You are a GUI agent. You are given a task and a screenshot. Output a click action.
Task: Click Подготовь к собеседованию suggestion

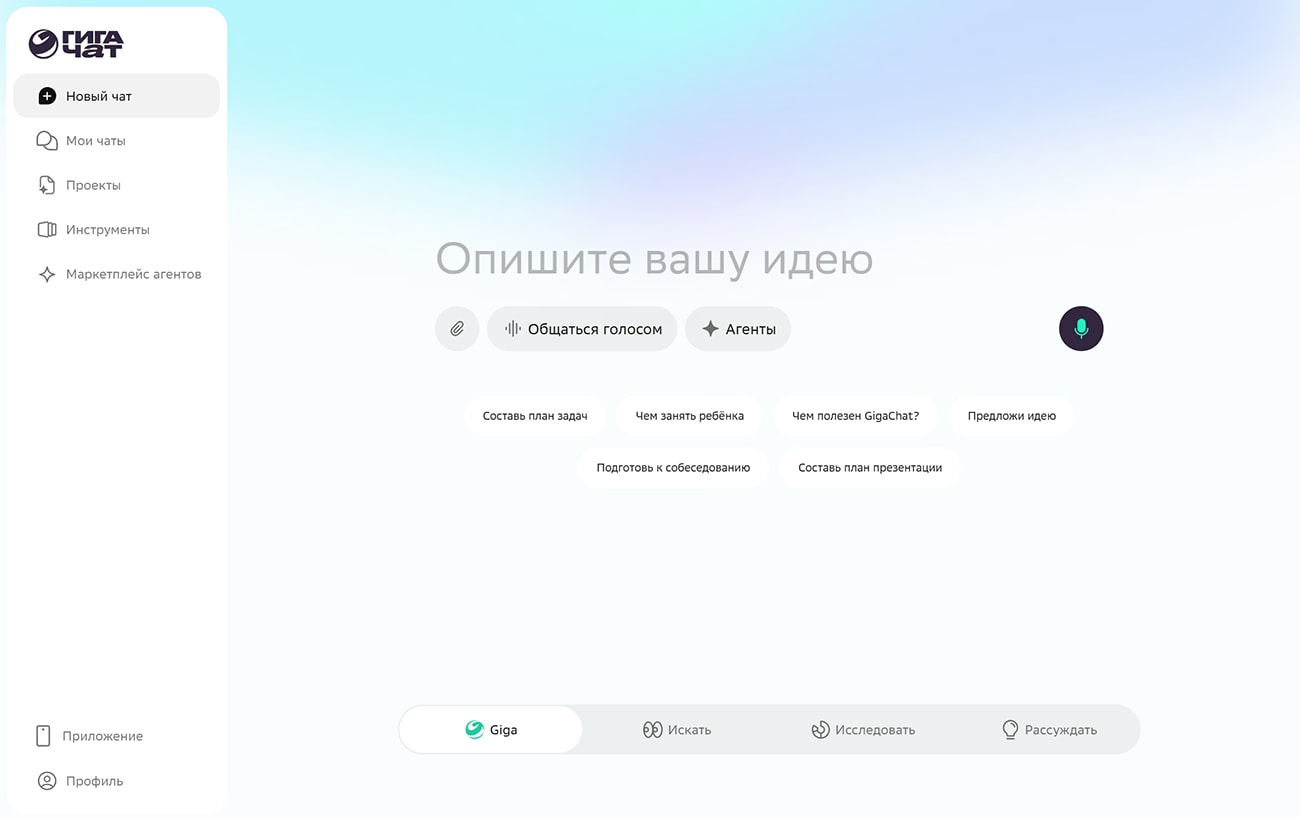pos(672,467)
